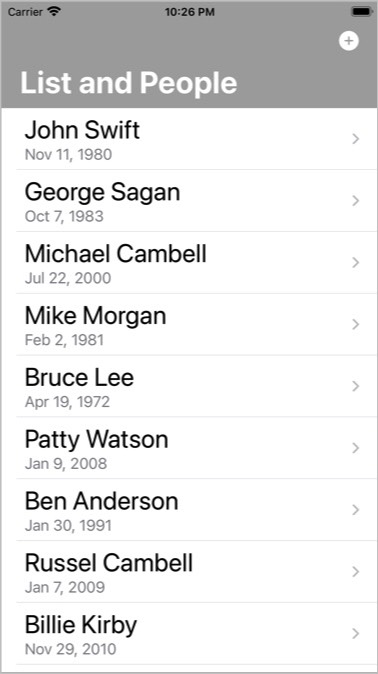378x674 pixels.
Task: Tap chevron on Ben Anderson row
Action: [355, 510]
